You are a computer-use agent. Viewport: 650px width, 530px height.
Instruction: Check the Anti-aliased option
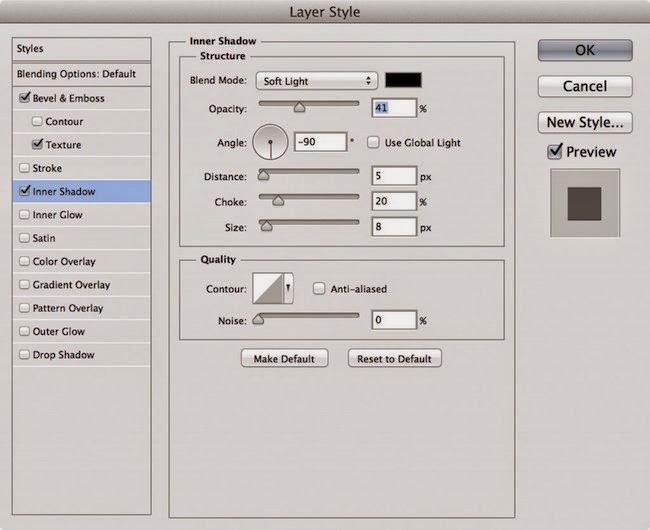point(319,288)
